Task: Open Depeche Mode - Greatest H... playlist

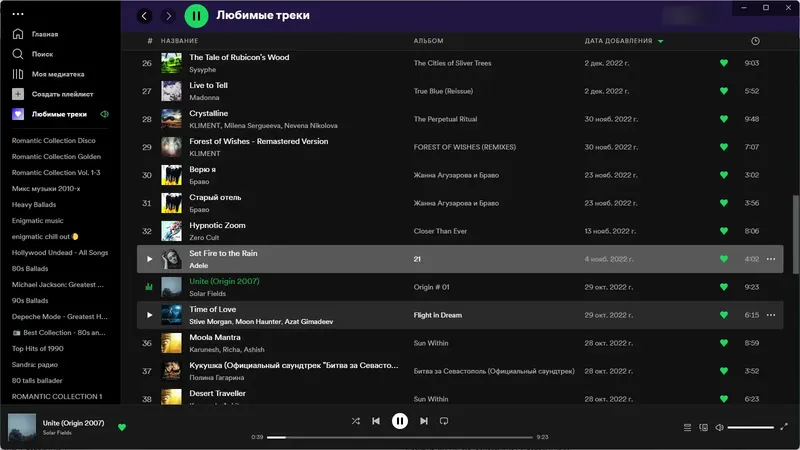Action: (x=60, y=316)
